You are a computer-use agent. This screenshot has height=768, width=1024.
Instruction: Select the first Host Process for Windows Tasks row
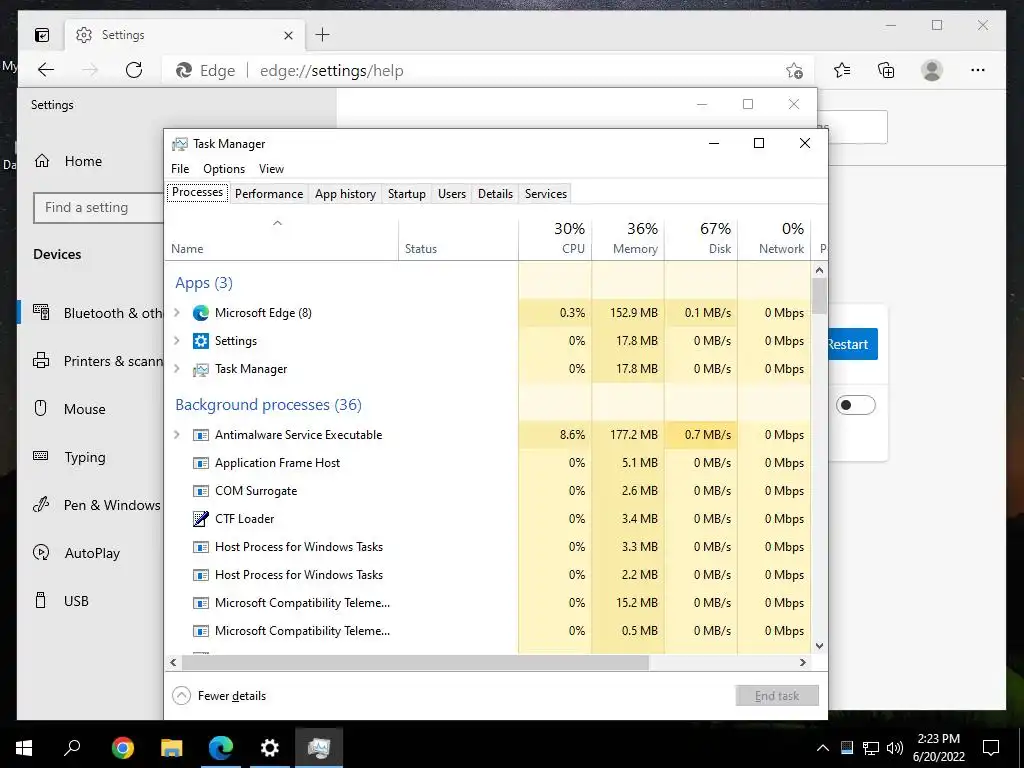tap(487, 547)
